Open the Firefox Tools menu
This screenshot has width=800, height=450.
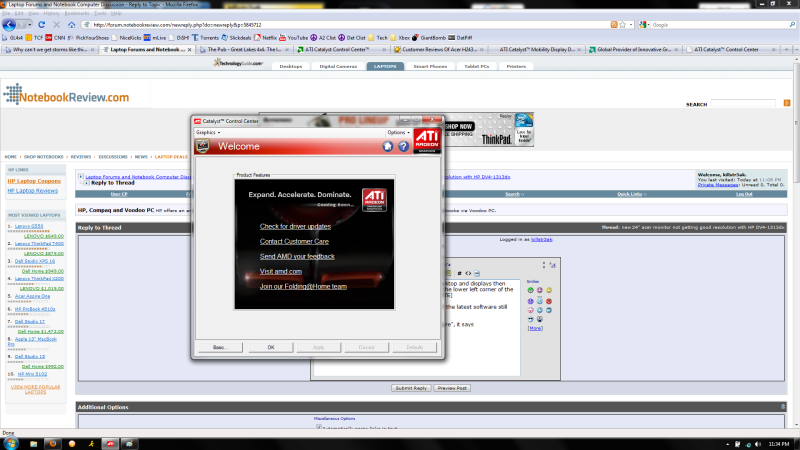pos(100,13)
